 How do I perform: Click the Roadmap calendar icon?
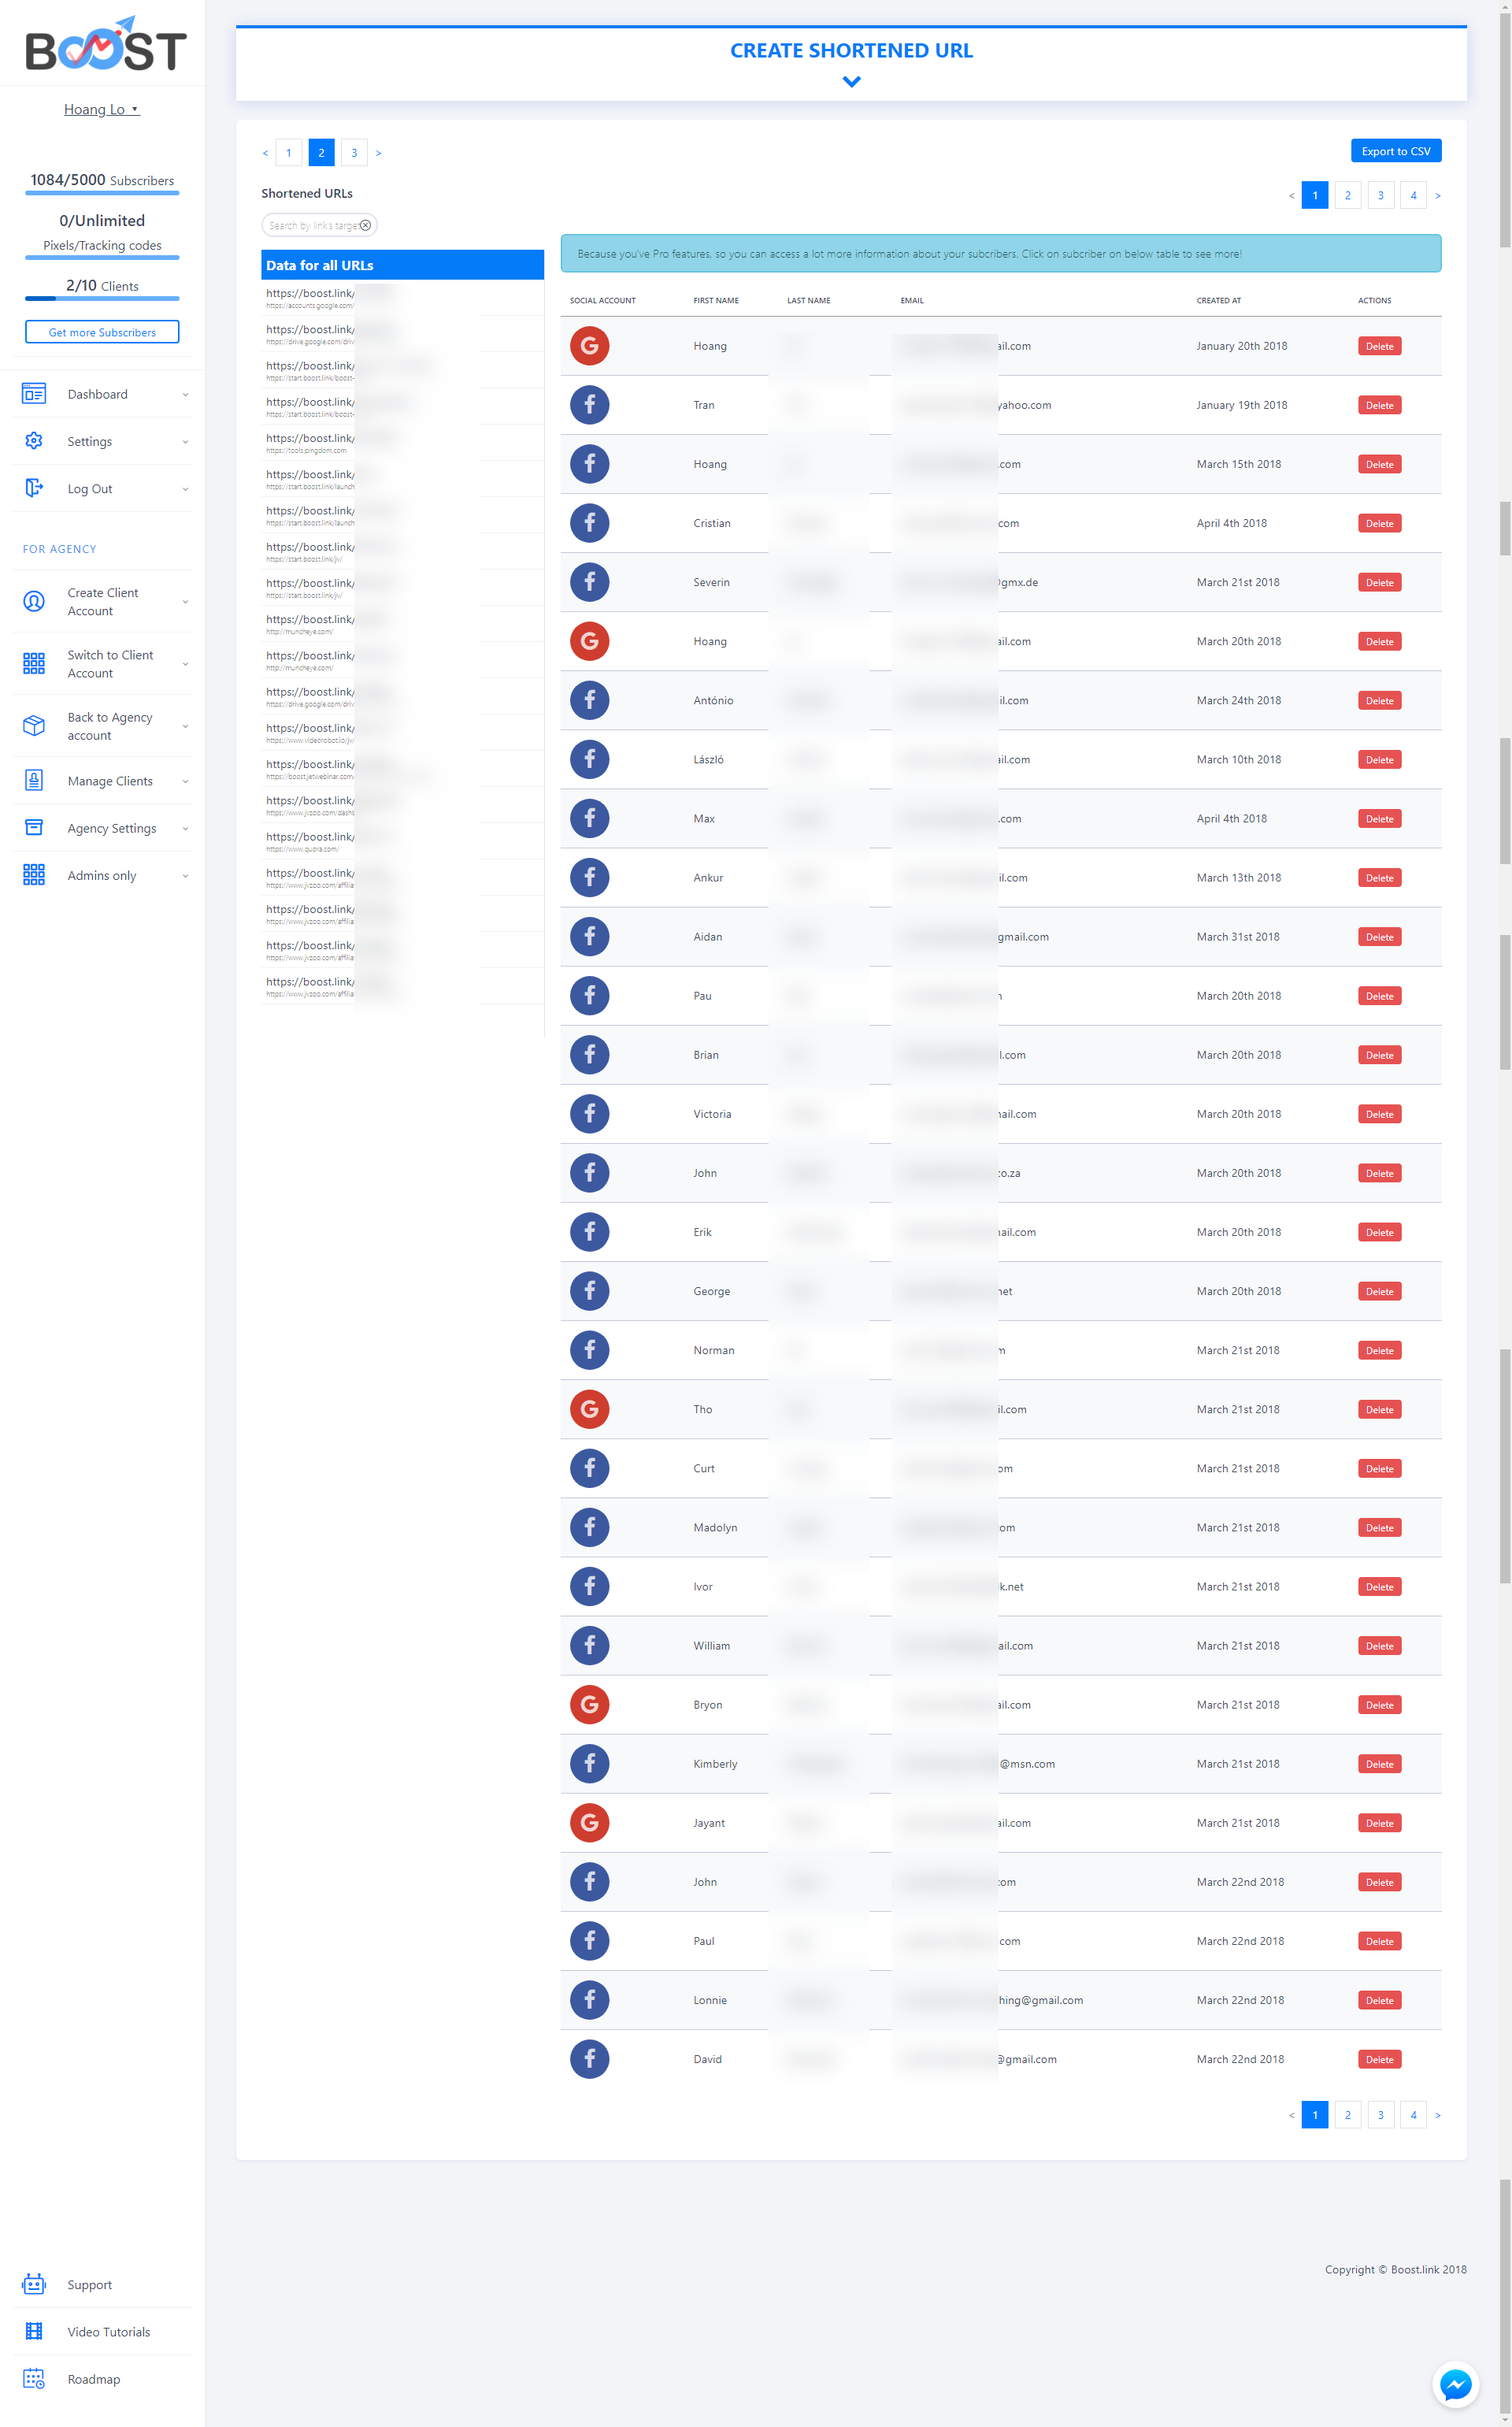pos(34,2379)
